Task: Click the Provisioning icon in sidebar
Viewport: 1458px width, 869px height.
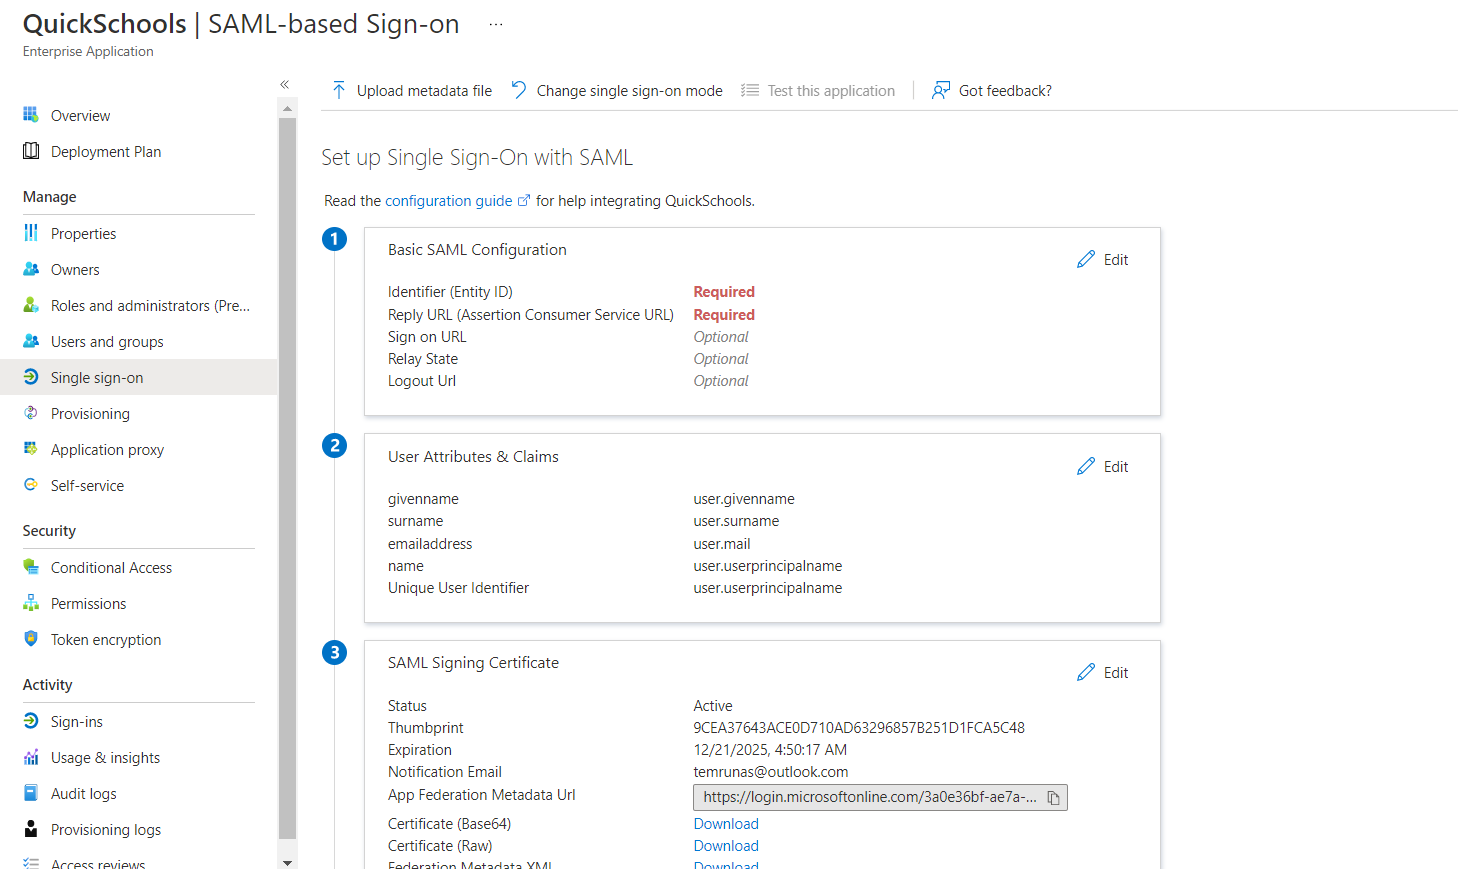Action: (31, 413)
